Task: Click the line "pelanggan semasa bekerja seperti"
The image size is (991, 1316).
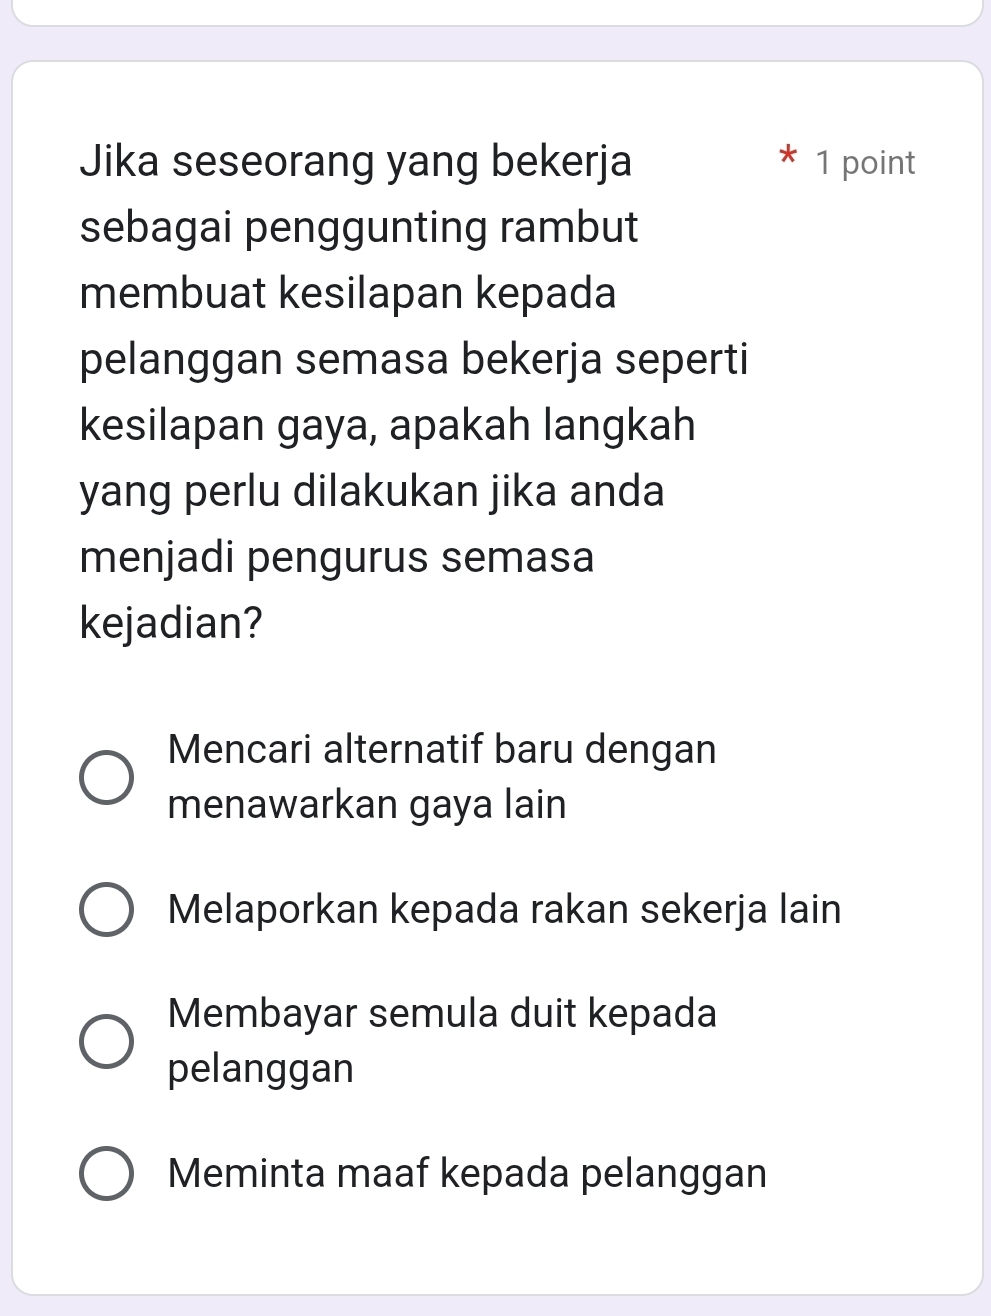Action: [x=414, y=360]
